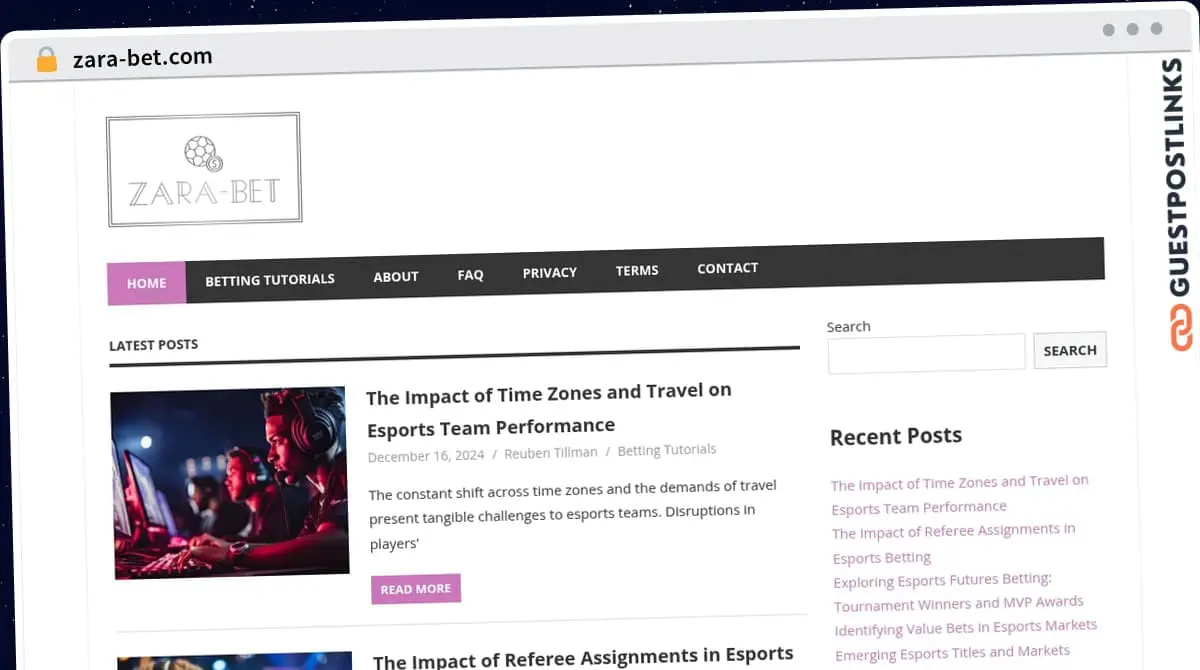The height and width of the screenshot is (670, 1200).
Task: Select the HOME menu item
Action: (x=146, y=283)
